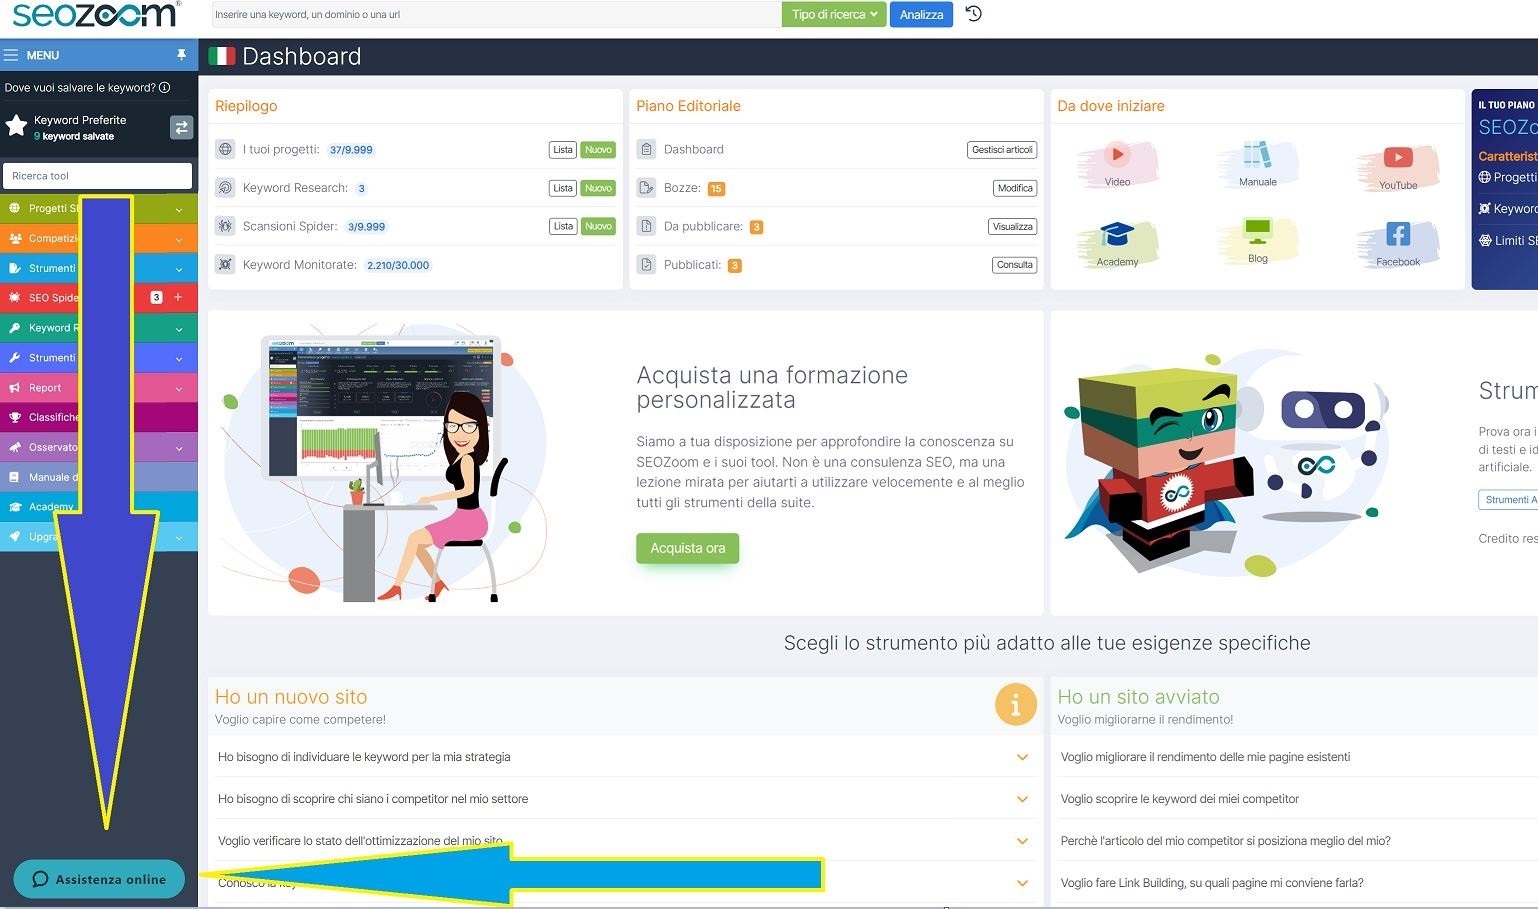This screenshot has height=909, width=1538.
Task: Click the Visualizza button for Da pubblicare
Action: click(x=1012, y=226)
